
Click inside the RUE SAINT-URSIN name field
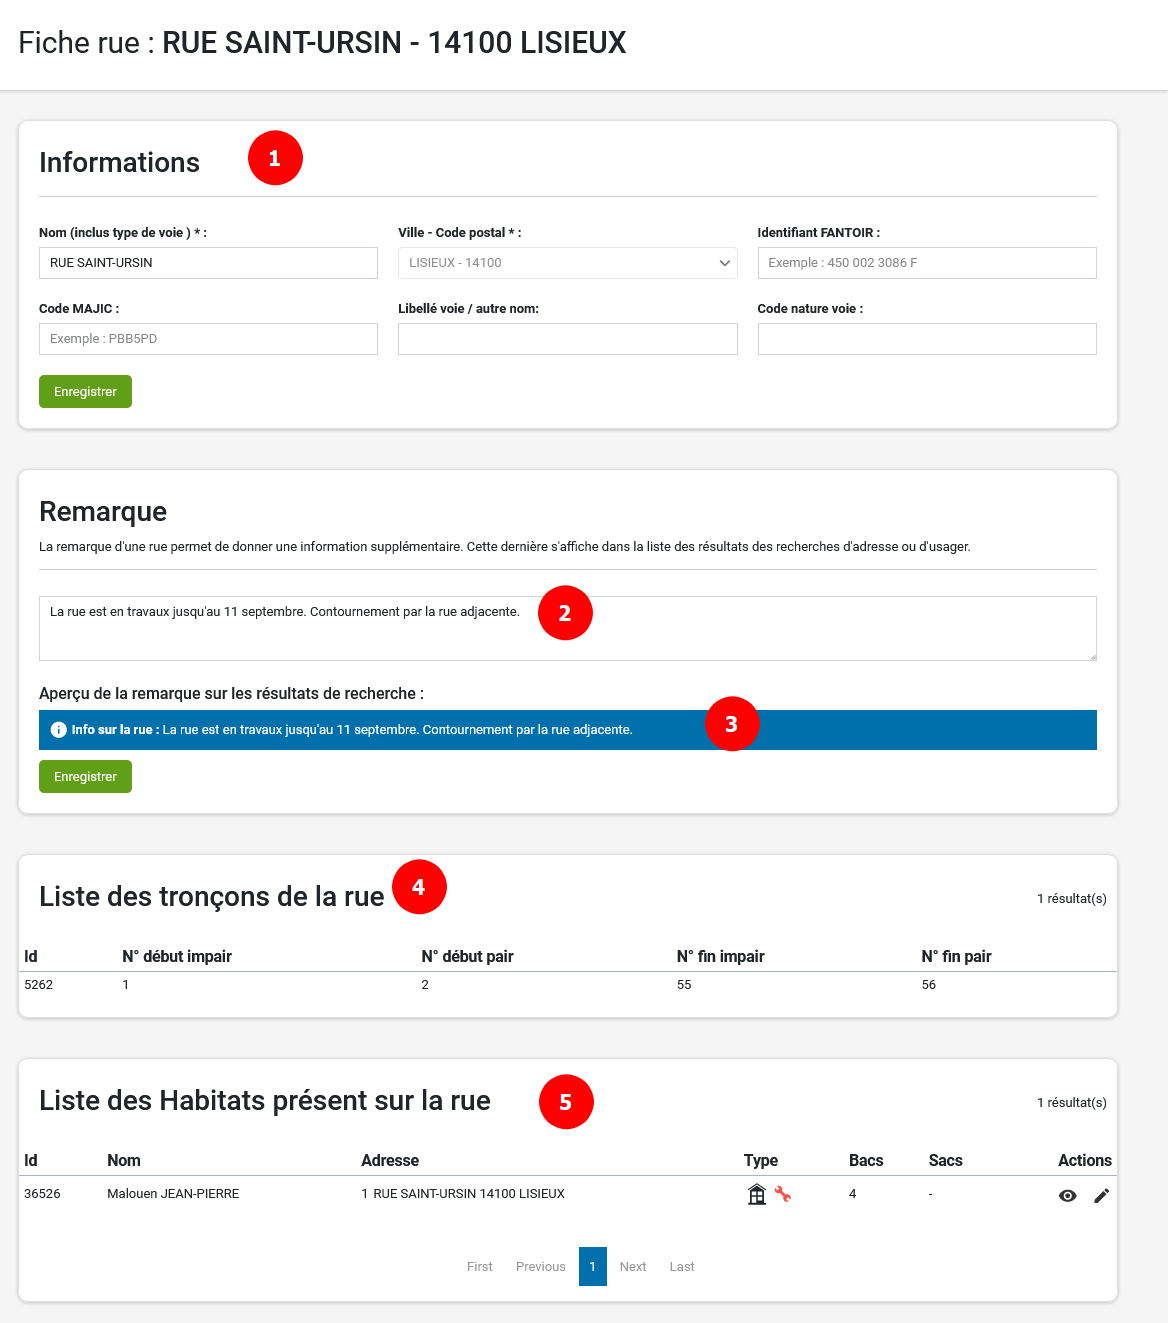tap(207, 263)
